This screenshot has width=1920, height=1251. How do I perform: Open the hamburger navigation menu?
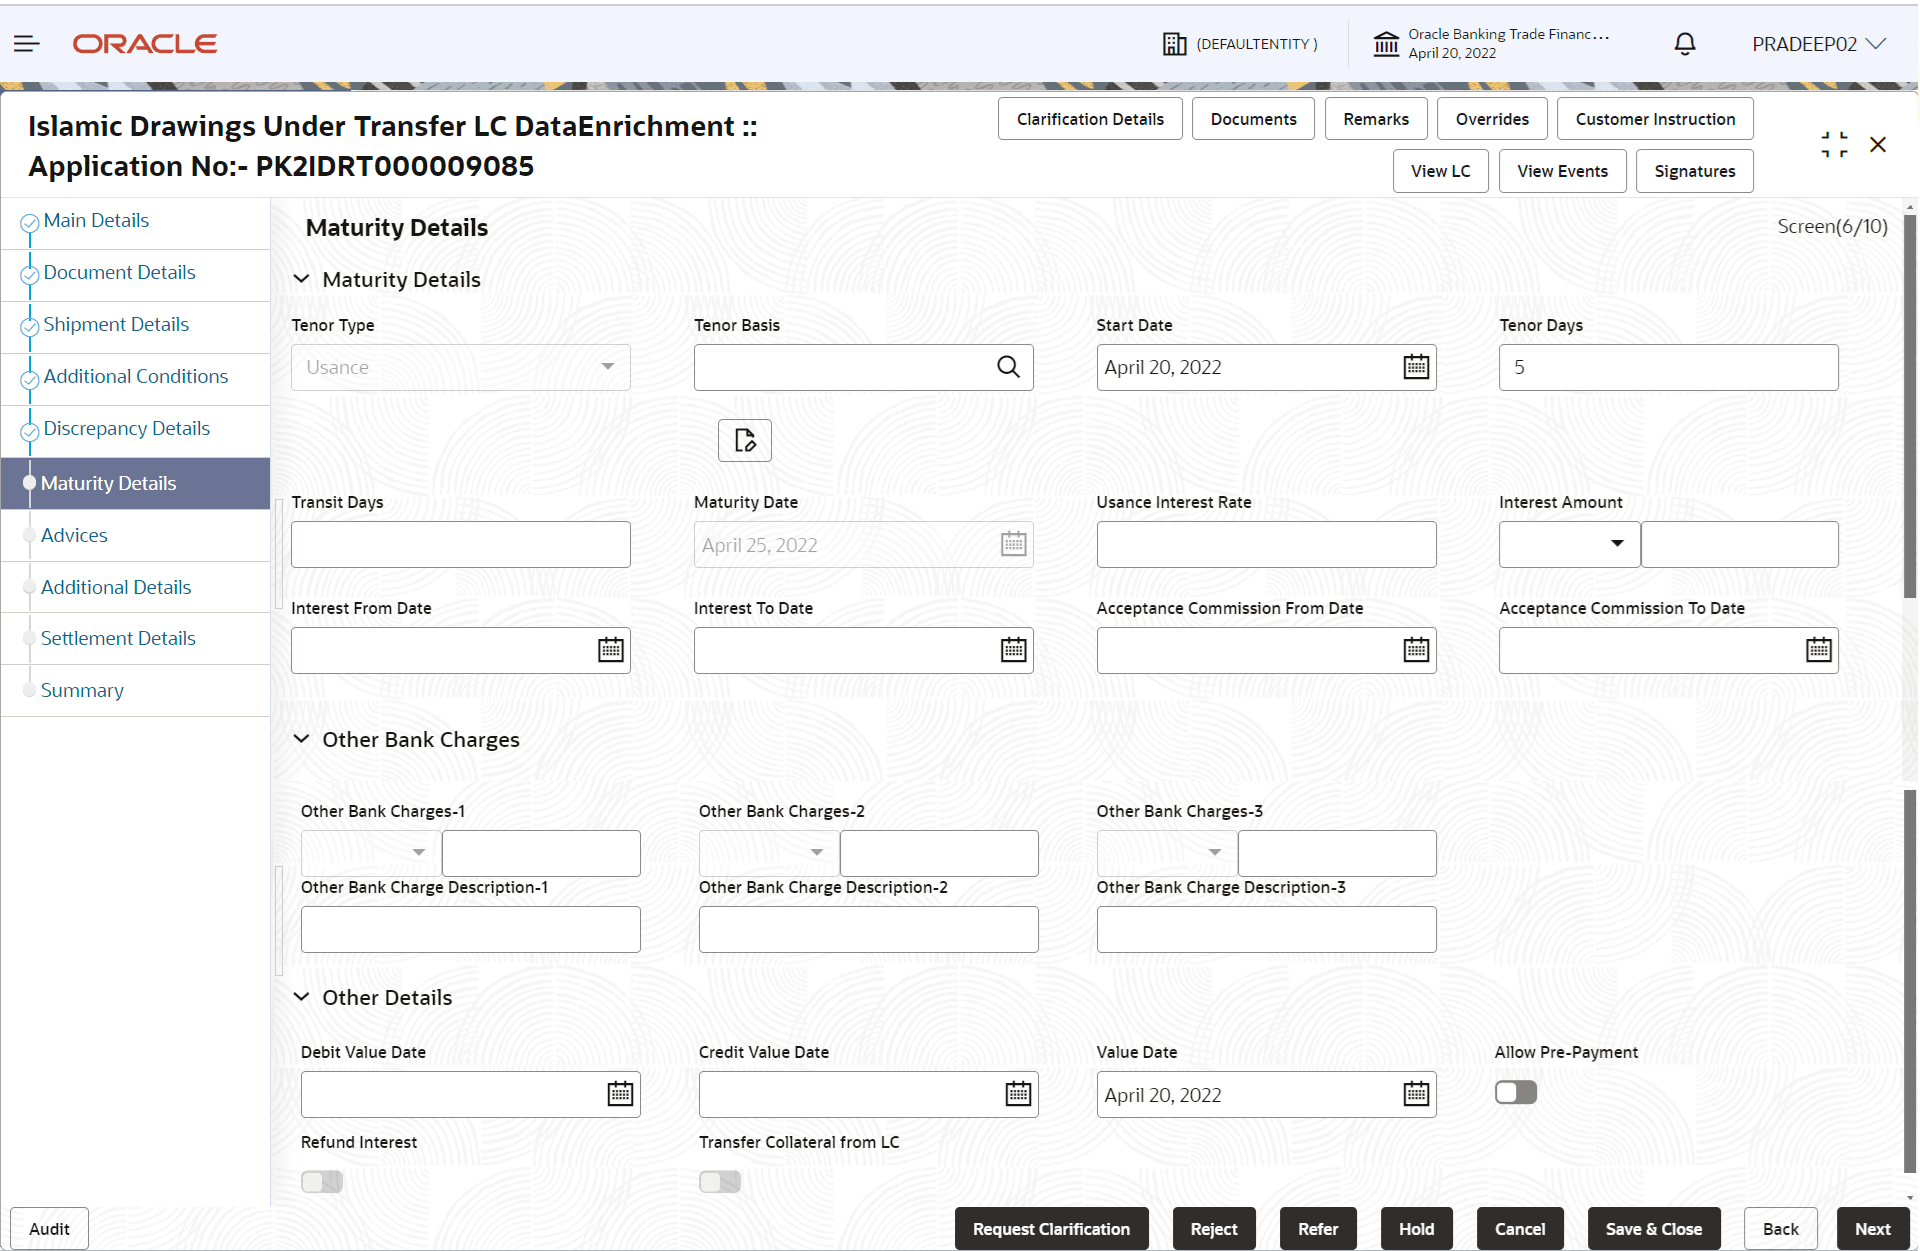click(x=27, y=43)
